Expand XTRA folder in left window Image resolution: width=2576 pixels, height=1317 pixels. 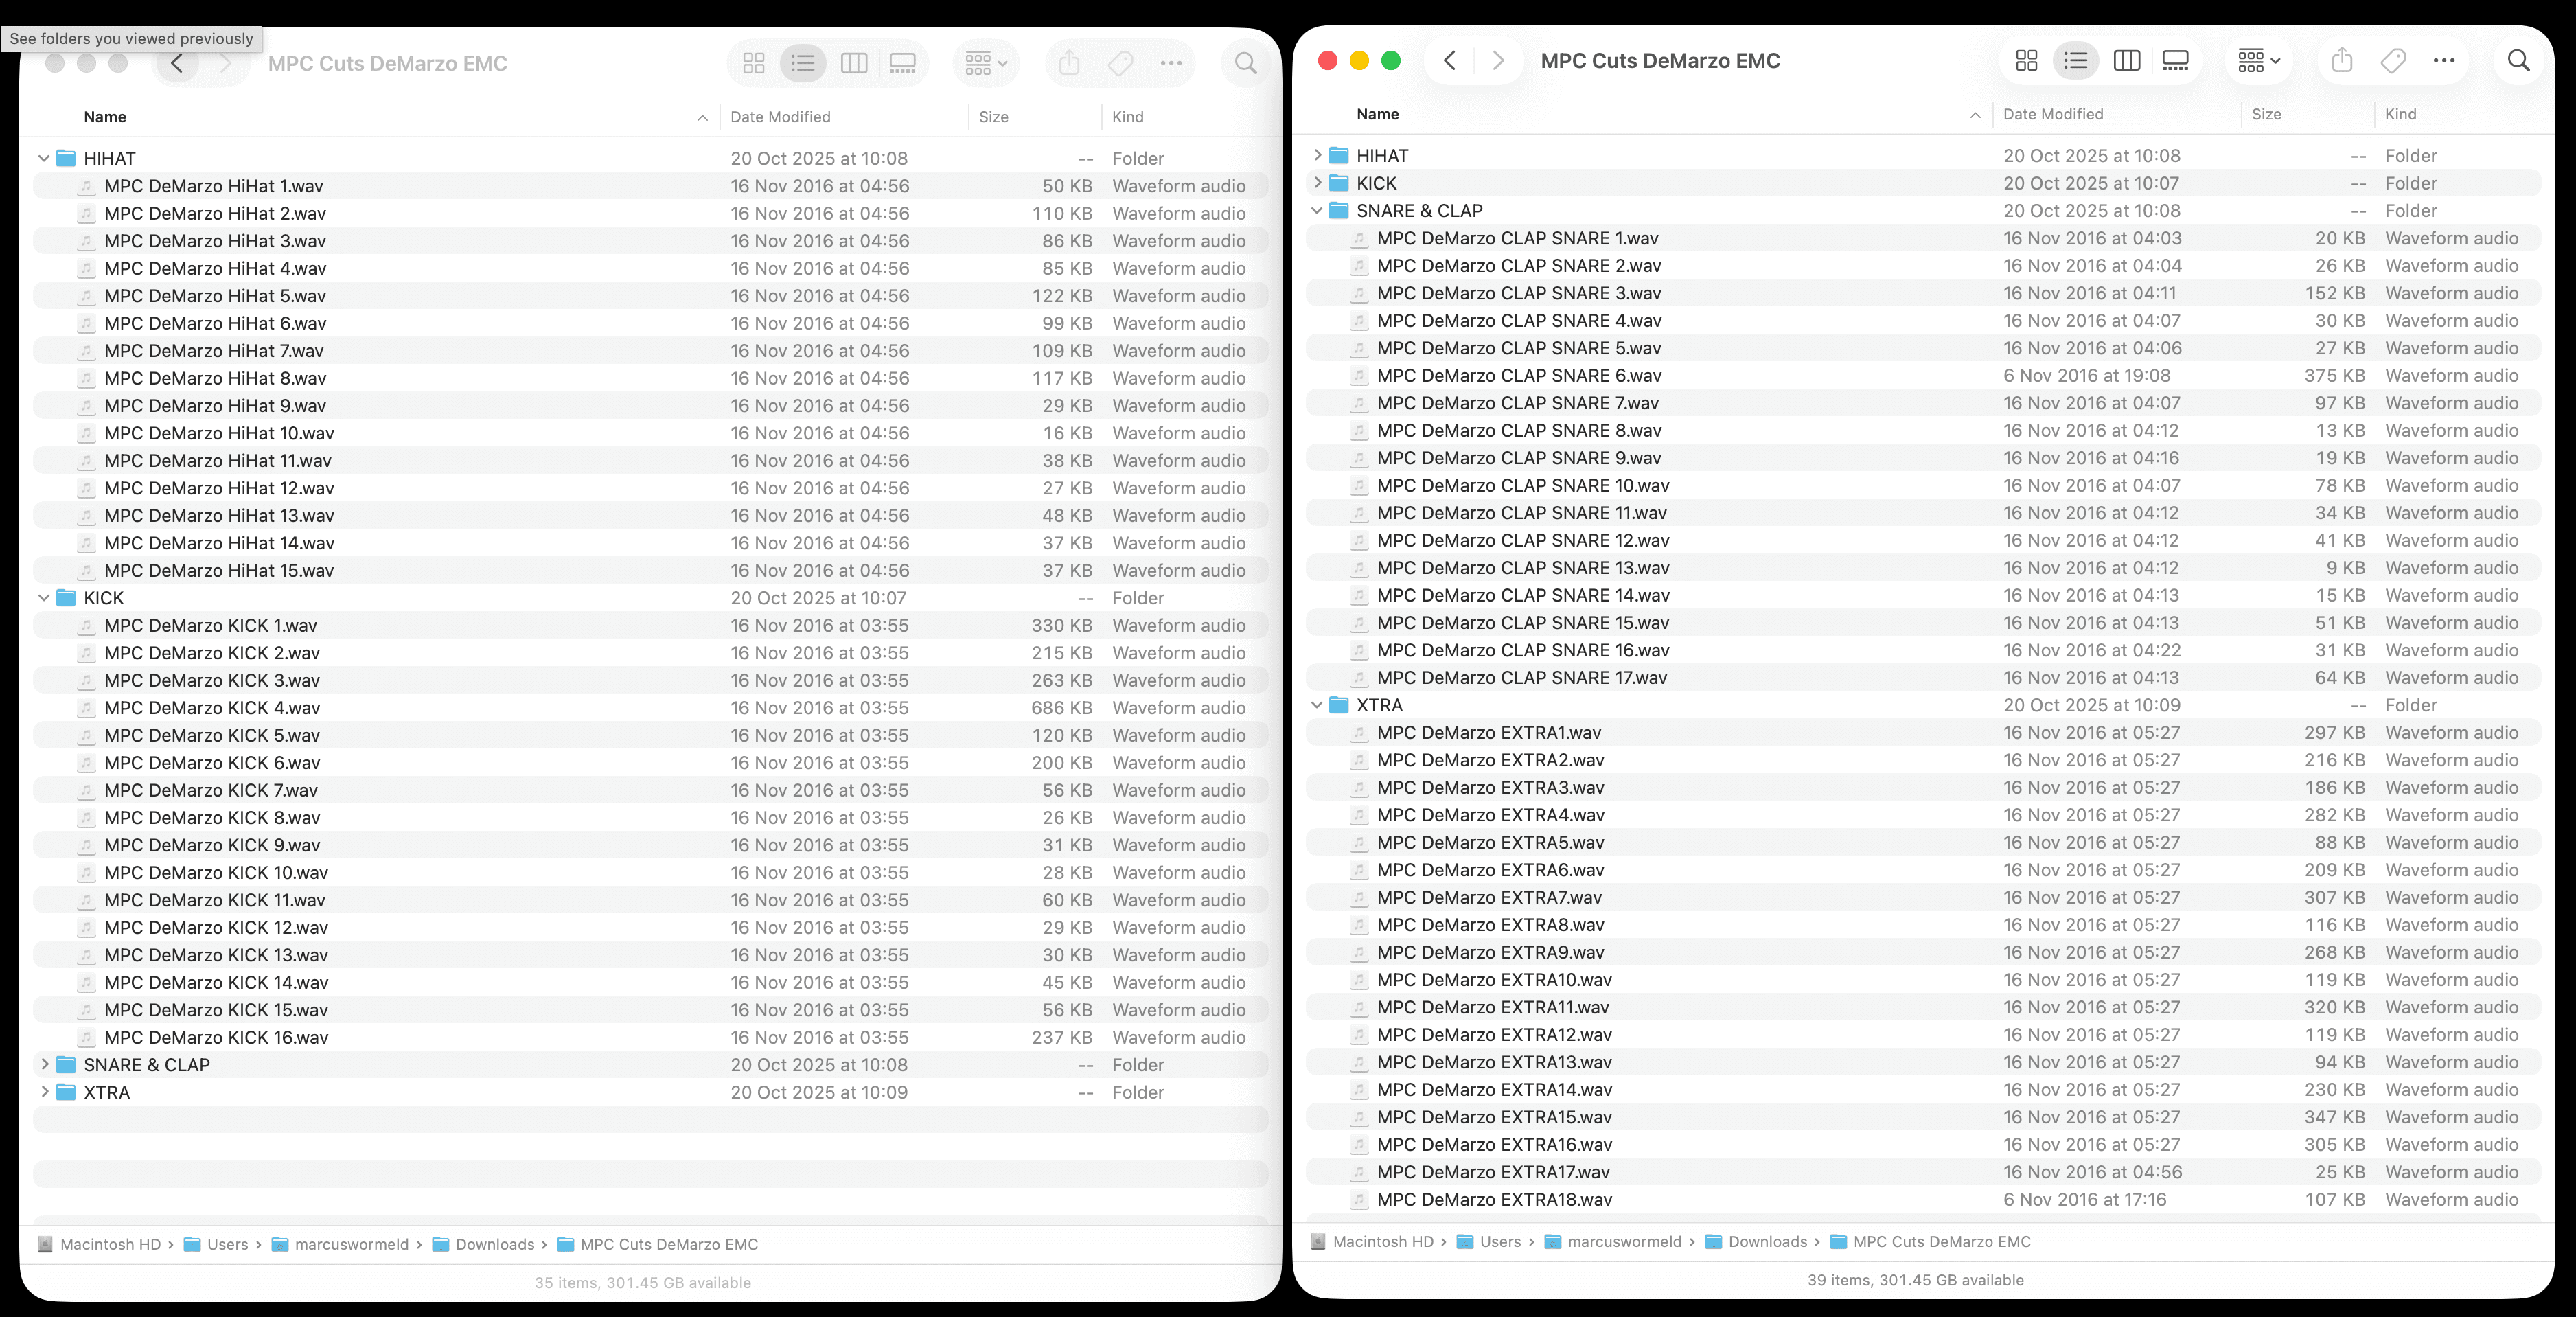pyautogui.click(x=44, y=1092)
